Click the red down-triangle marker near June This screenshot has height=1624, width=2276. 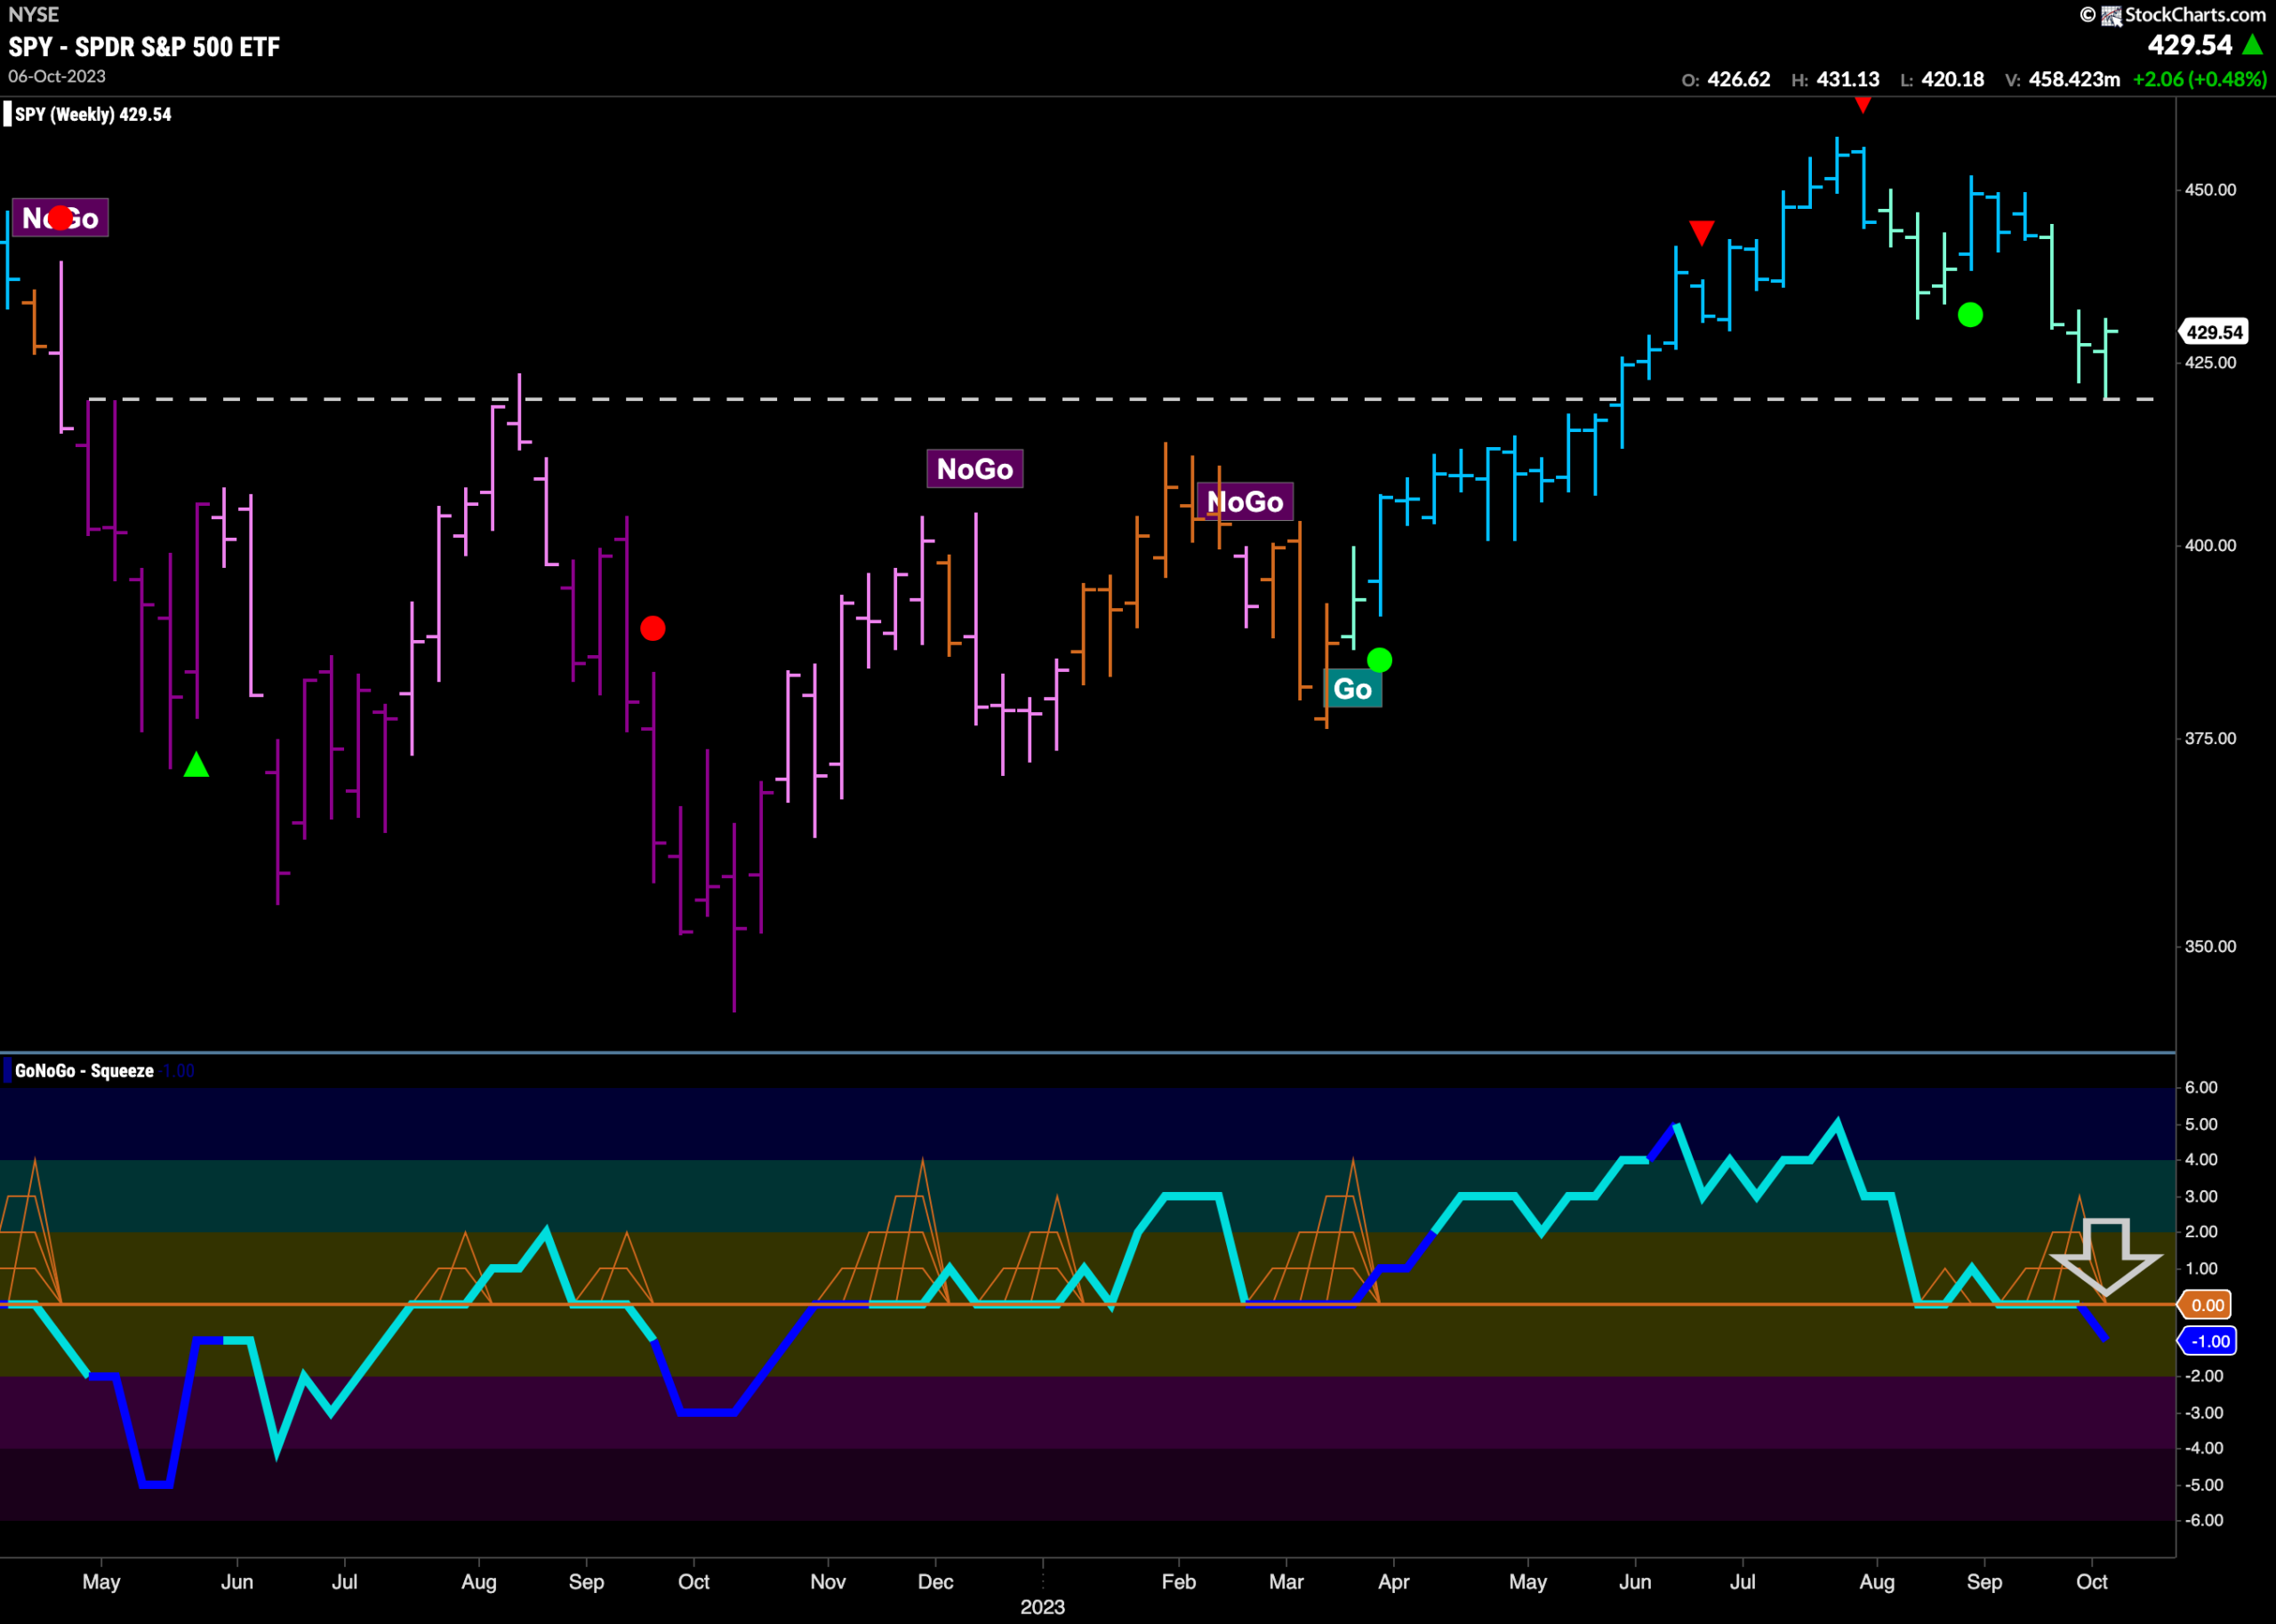pos(1701,233)
